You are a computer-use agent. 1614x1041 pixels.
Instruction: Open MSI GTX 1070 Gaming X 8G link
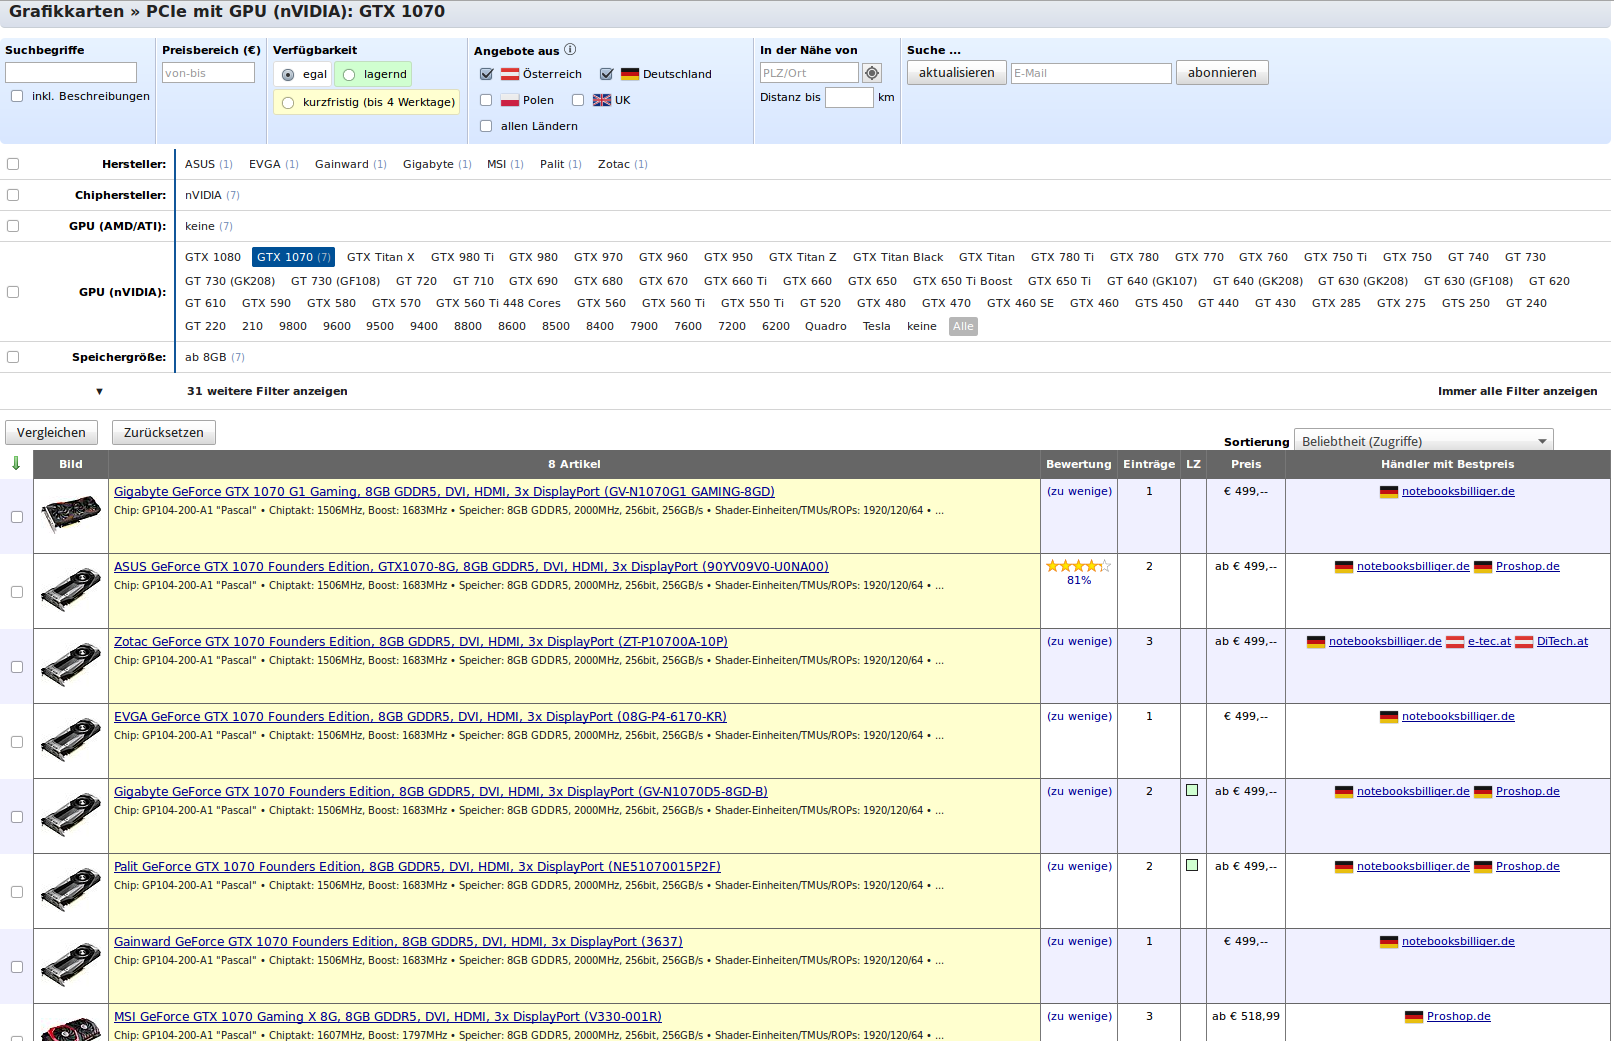pyautogui.click(x=388, y=1016)
